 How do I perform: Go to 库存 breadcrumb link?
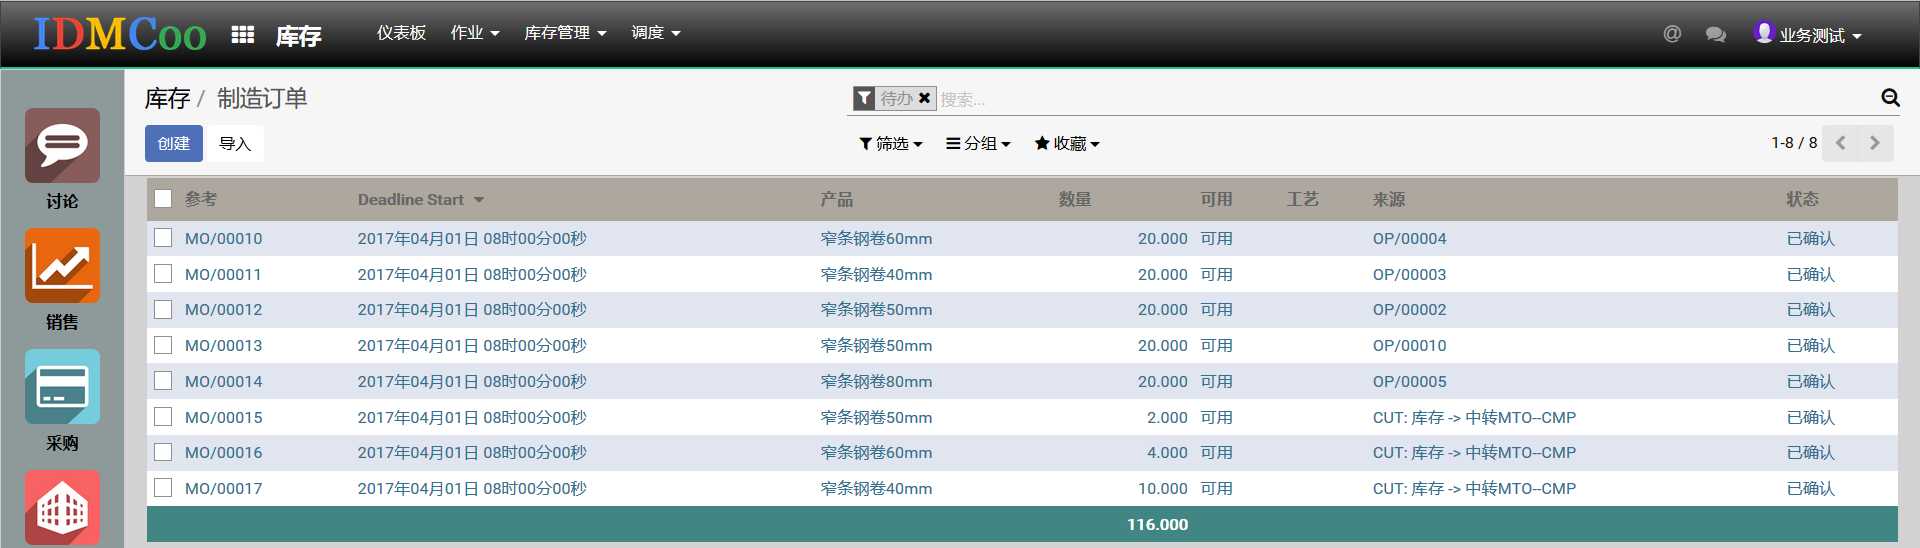[x=167, y=98]
